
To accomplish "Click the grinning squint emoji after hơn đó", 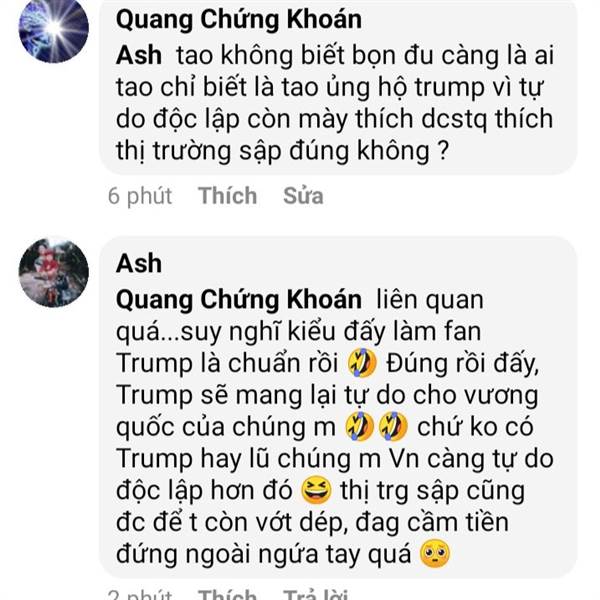I will 316,491.
